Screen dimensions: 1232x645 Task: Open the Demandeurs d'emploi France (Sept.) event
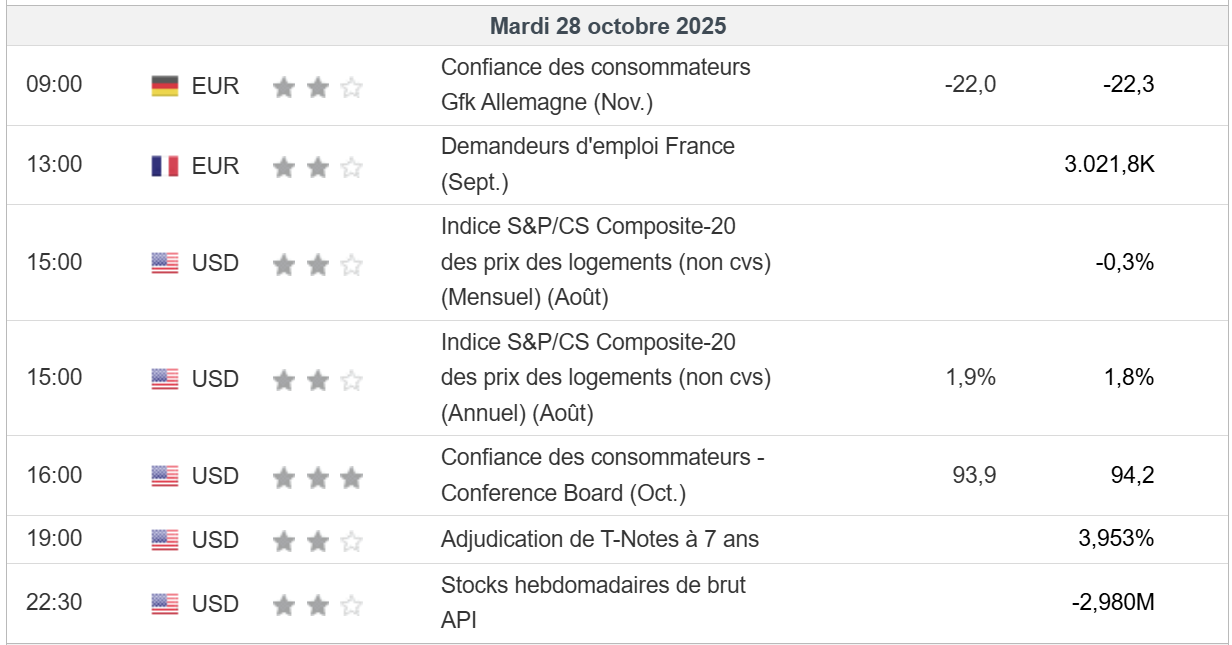588,165
